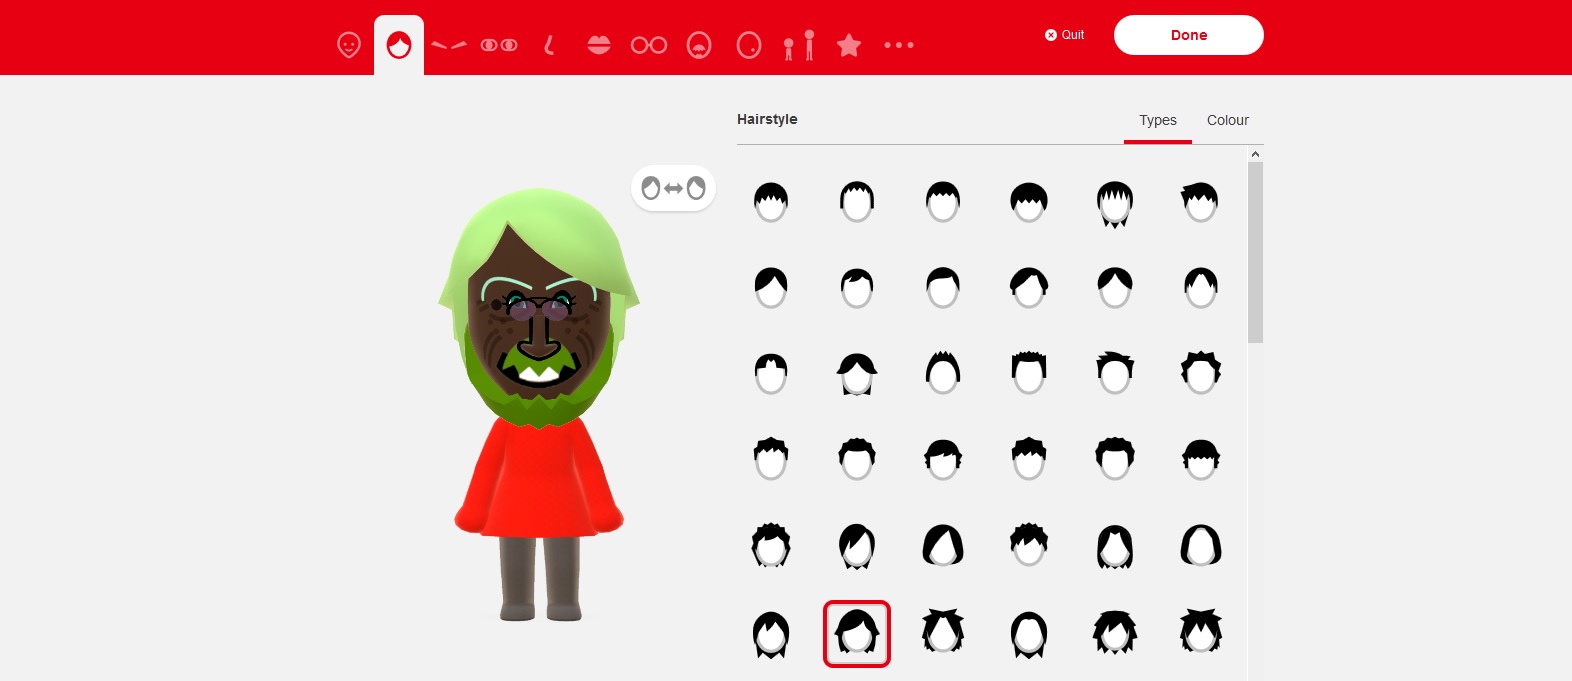Open the mole category icon
Image resolution: width=1572 pixels, height=681 pixels.
pos(749,45)
